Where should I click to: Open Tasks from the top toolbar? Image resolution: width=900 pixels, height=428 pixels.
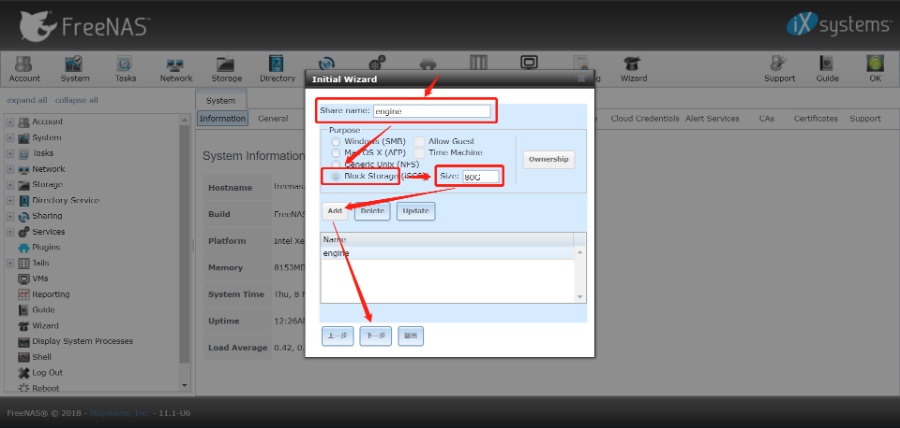click(125, 69)
